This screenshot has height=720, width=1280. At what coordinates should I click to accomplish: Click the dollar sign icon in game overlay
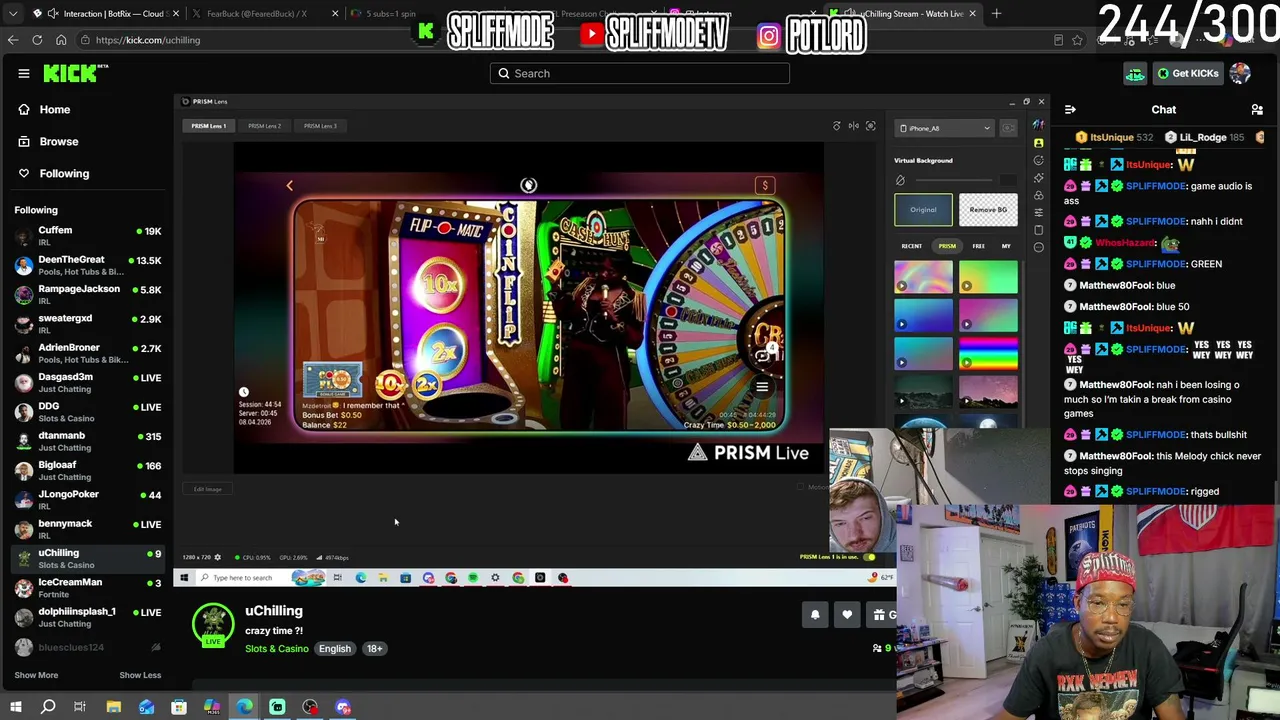[x=765, y=185]
